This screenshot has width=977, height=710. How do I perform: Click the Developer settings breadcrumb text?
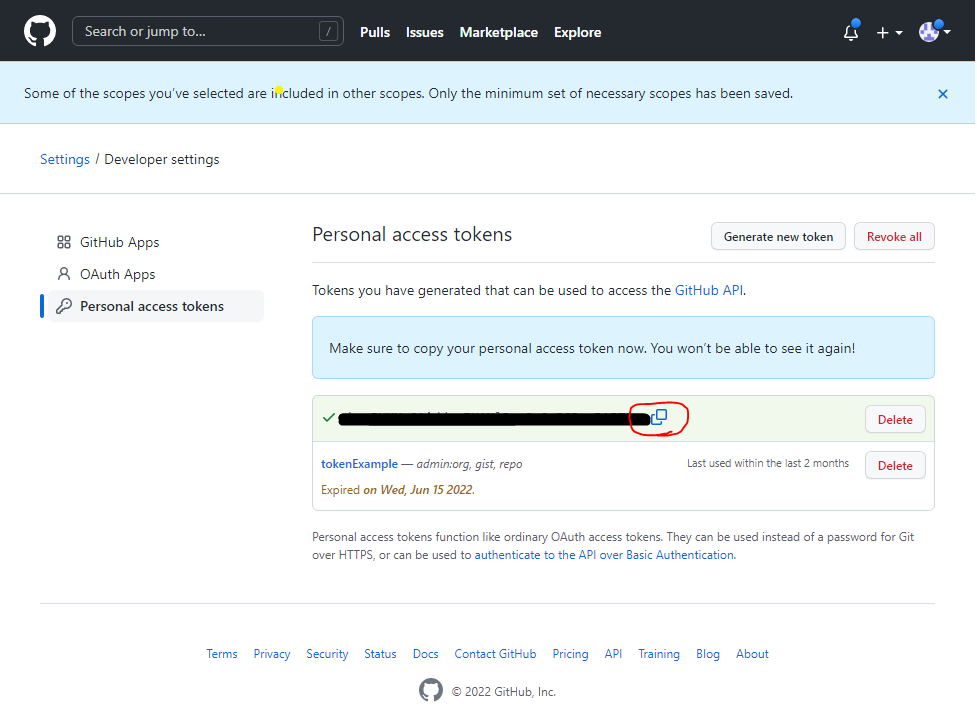tap(162, 160)
